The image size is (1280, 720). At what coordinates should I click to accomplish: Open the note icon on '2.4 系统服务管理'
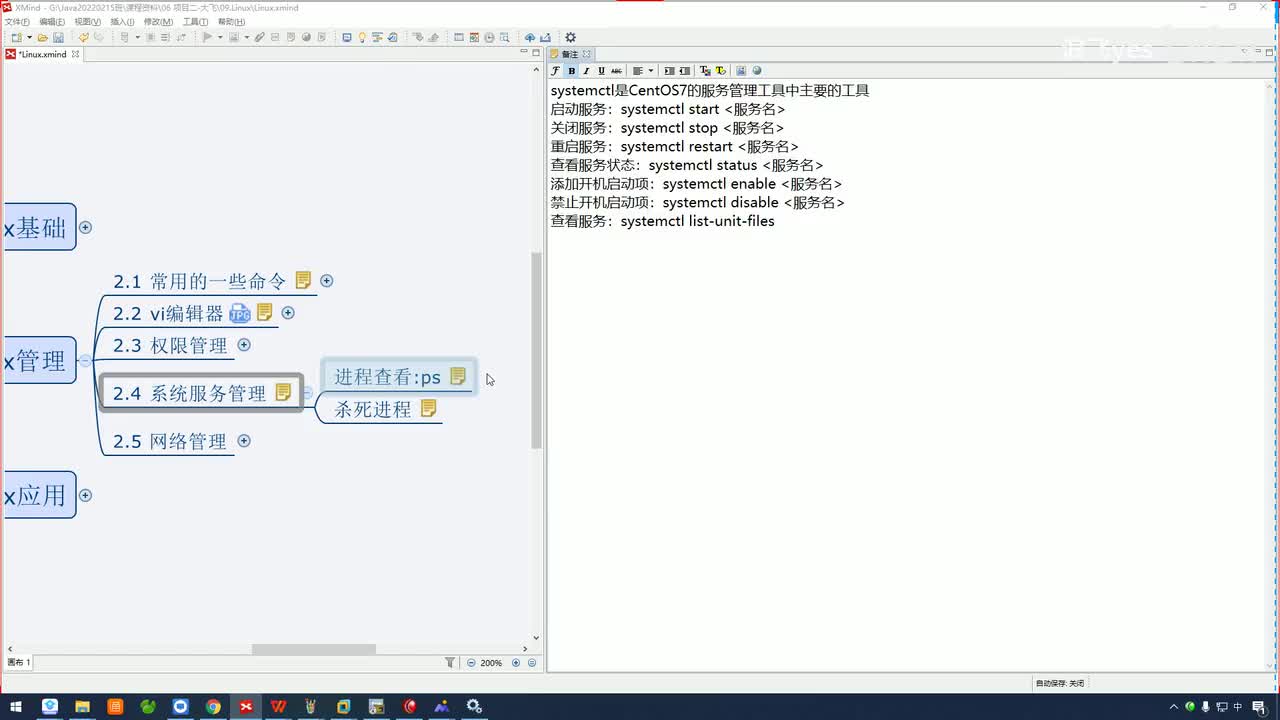click(x=283, y=392)
